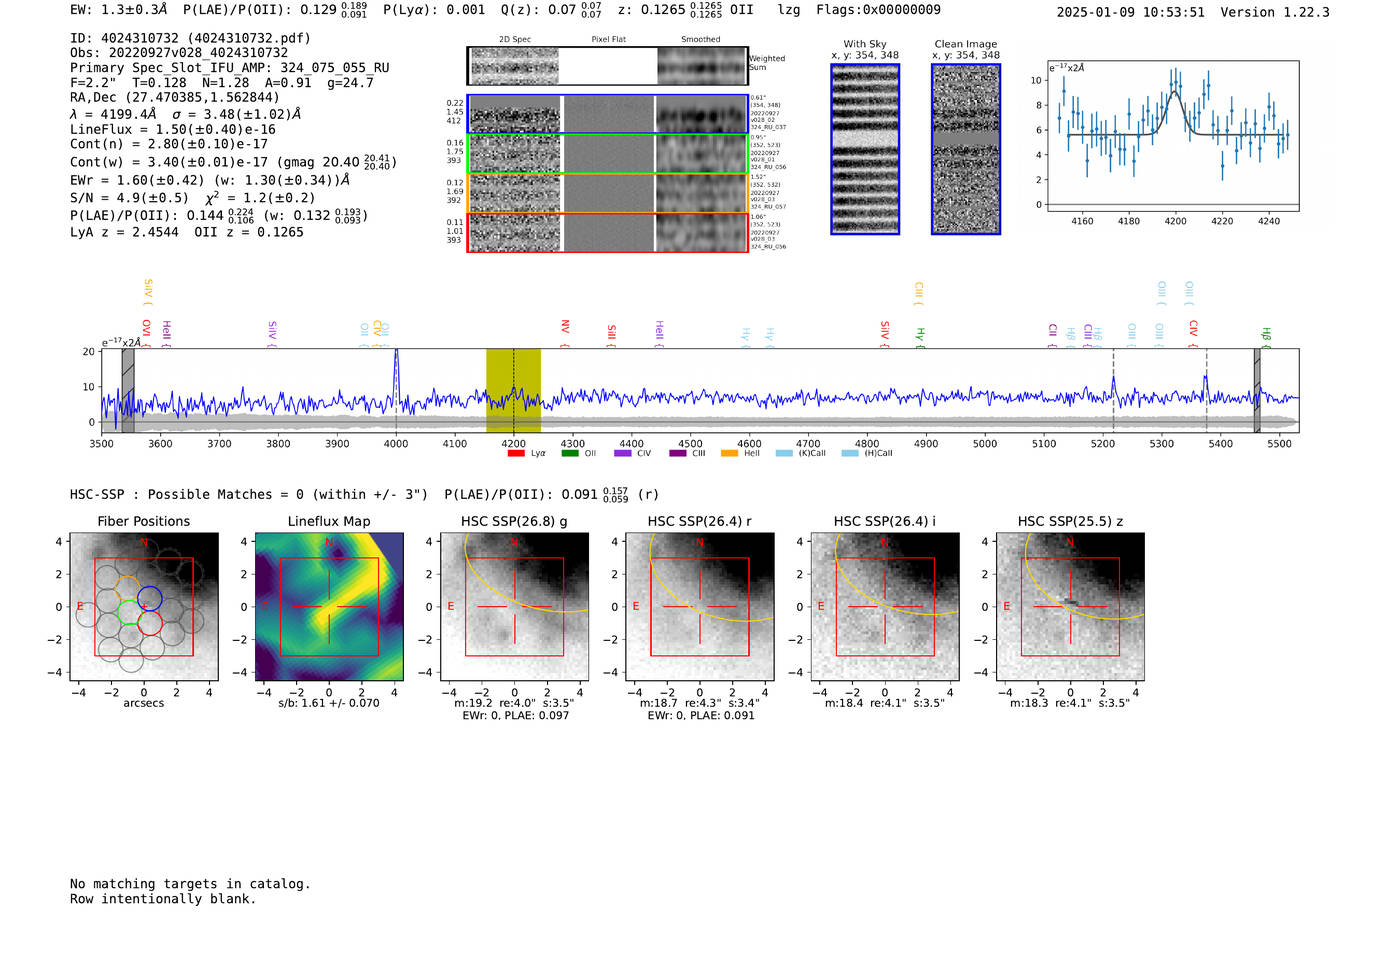Open the With Sky image thumbnail

[865, 149]
